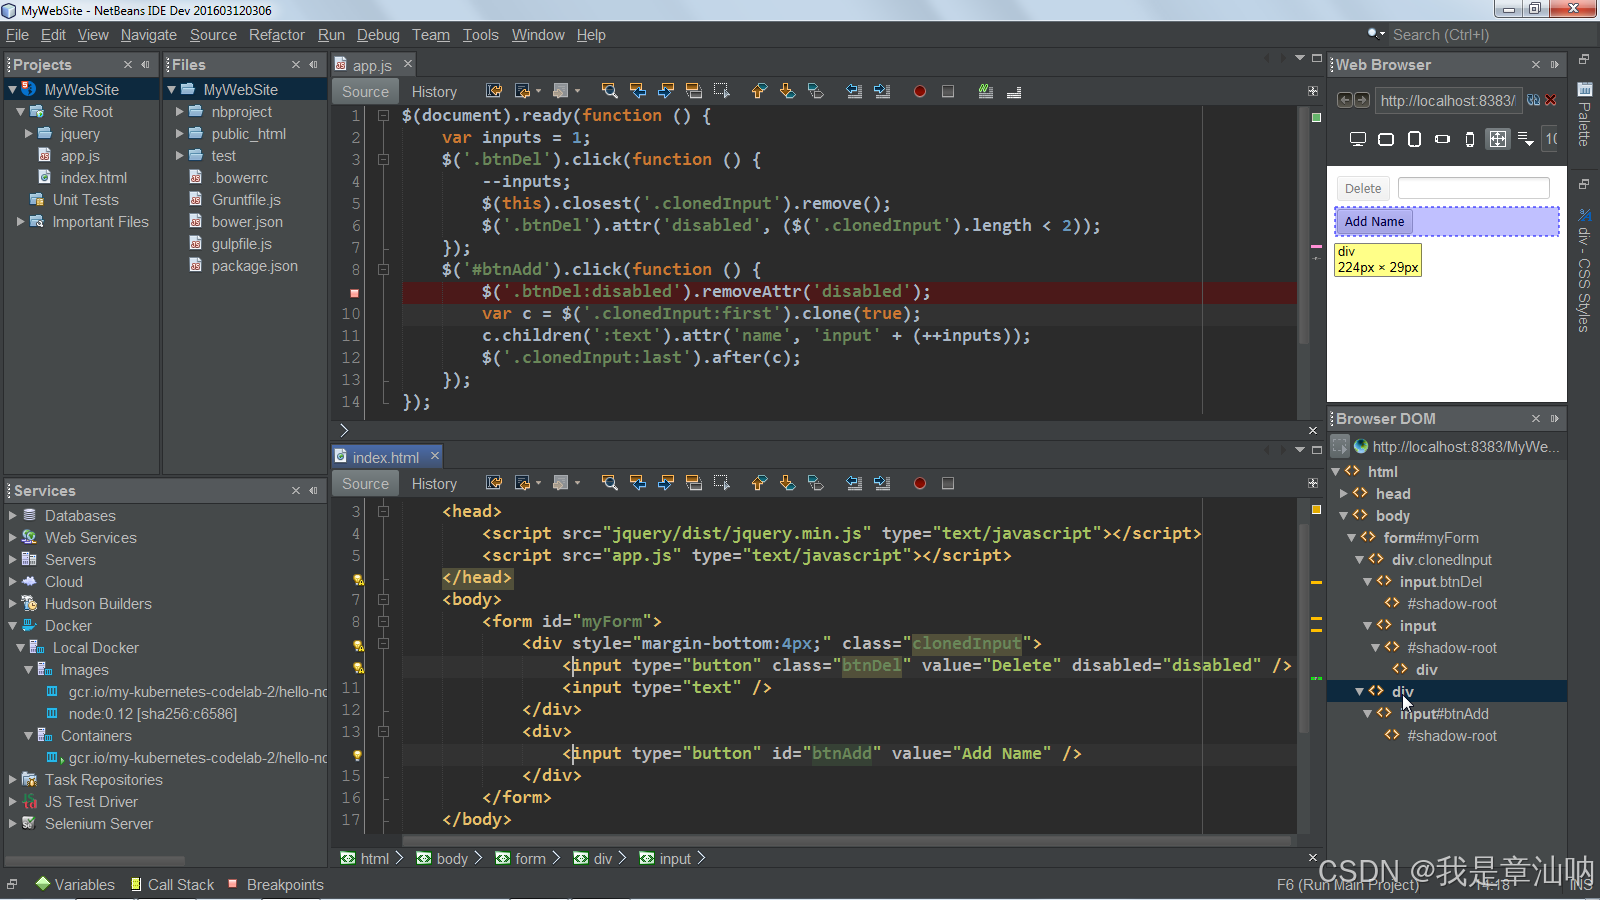This screenshot has width=1600, height=900.
Task: Jump to next bookmark in app.js toolbar
Action: pos(787,91)
